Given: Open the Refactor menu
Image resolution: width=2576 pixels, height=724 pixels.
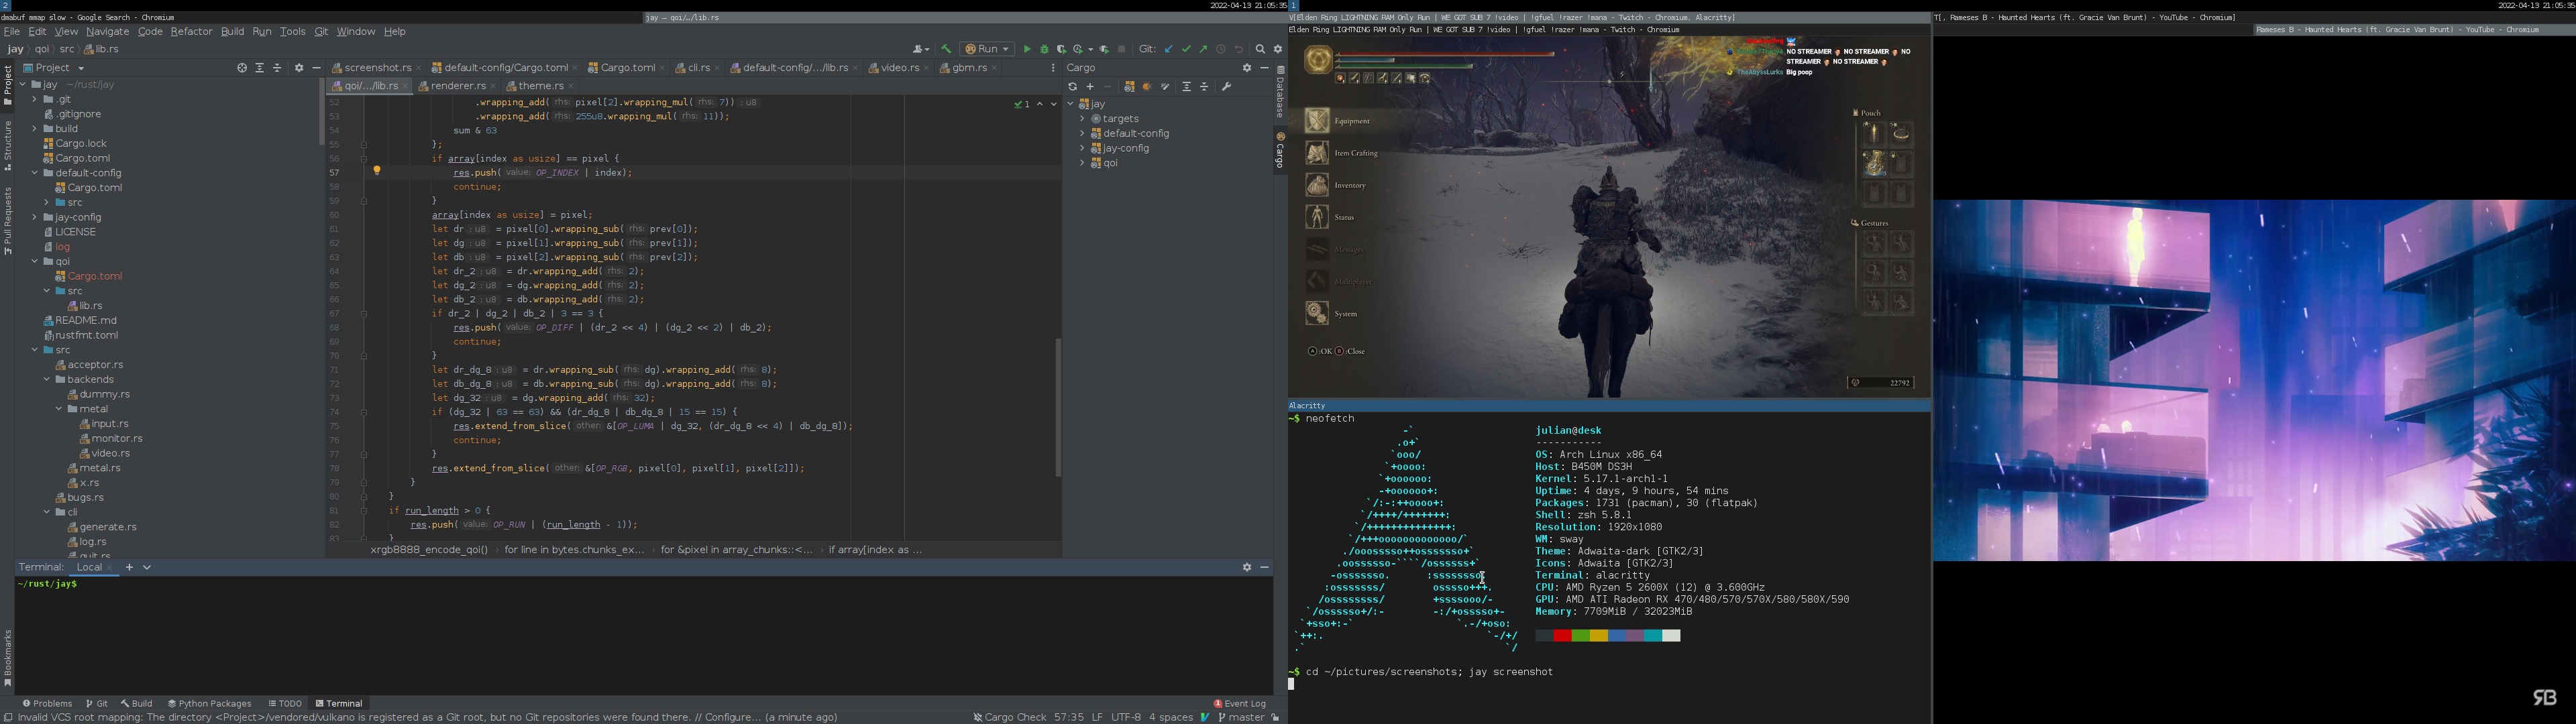Looking at the screenshot, I should click(191, 32).
